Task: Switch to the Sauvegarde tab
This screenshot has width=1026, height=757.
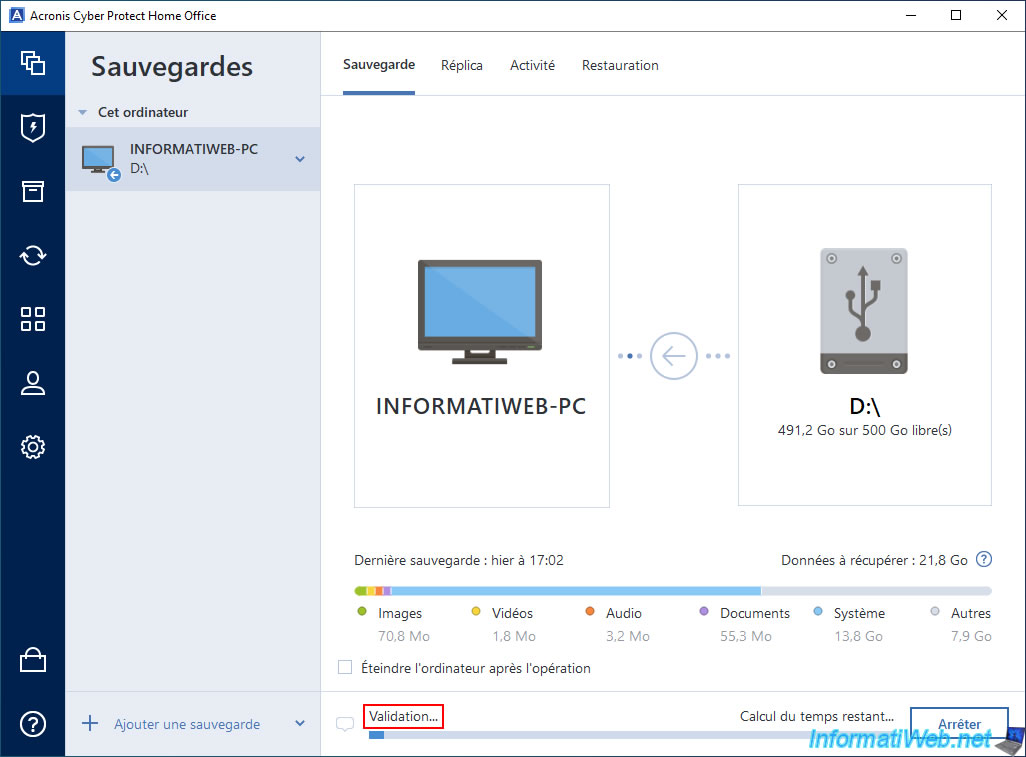Action: coord(379,65)
